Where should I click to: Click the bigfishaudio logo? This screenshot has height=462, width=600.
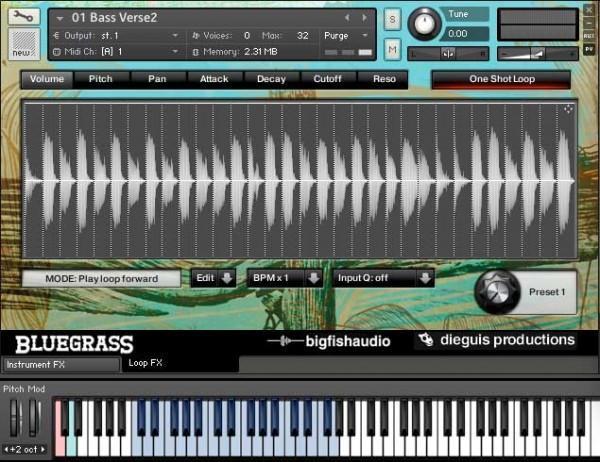329,341
